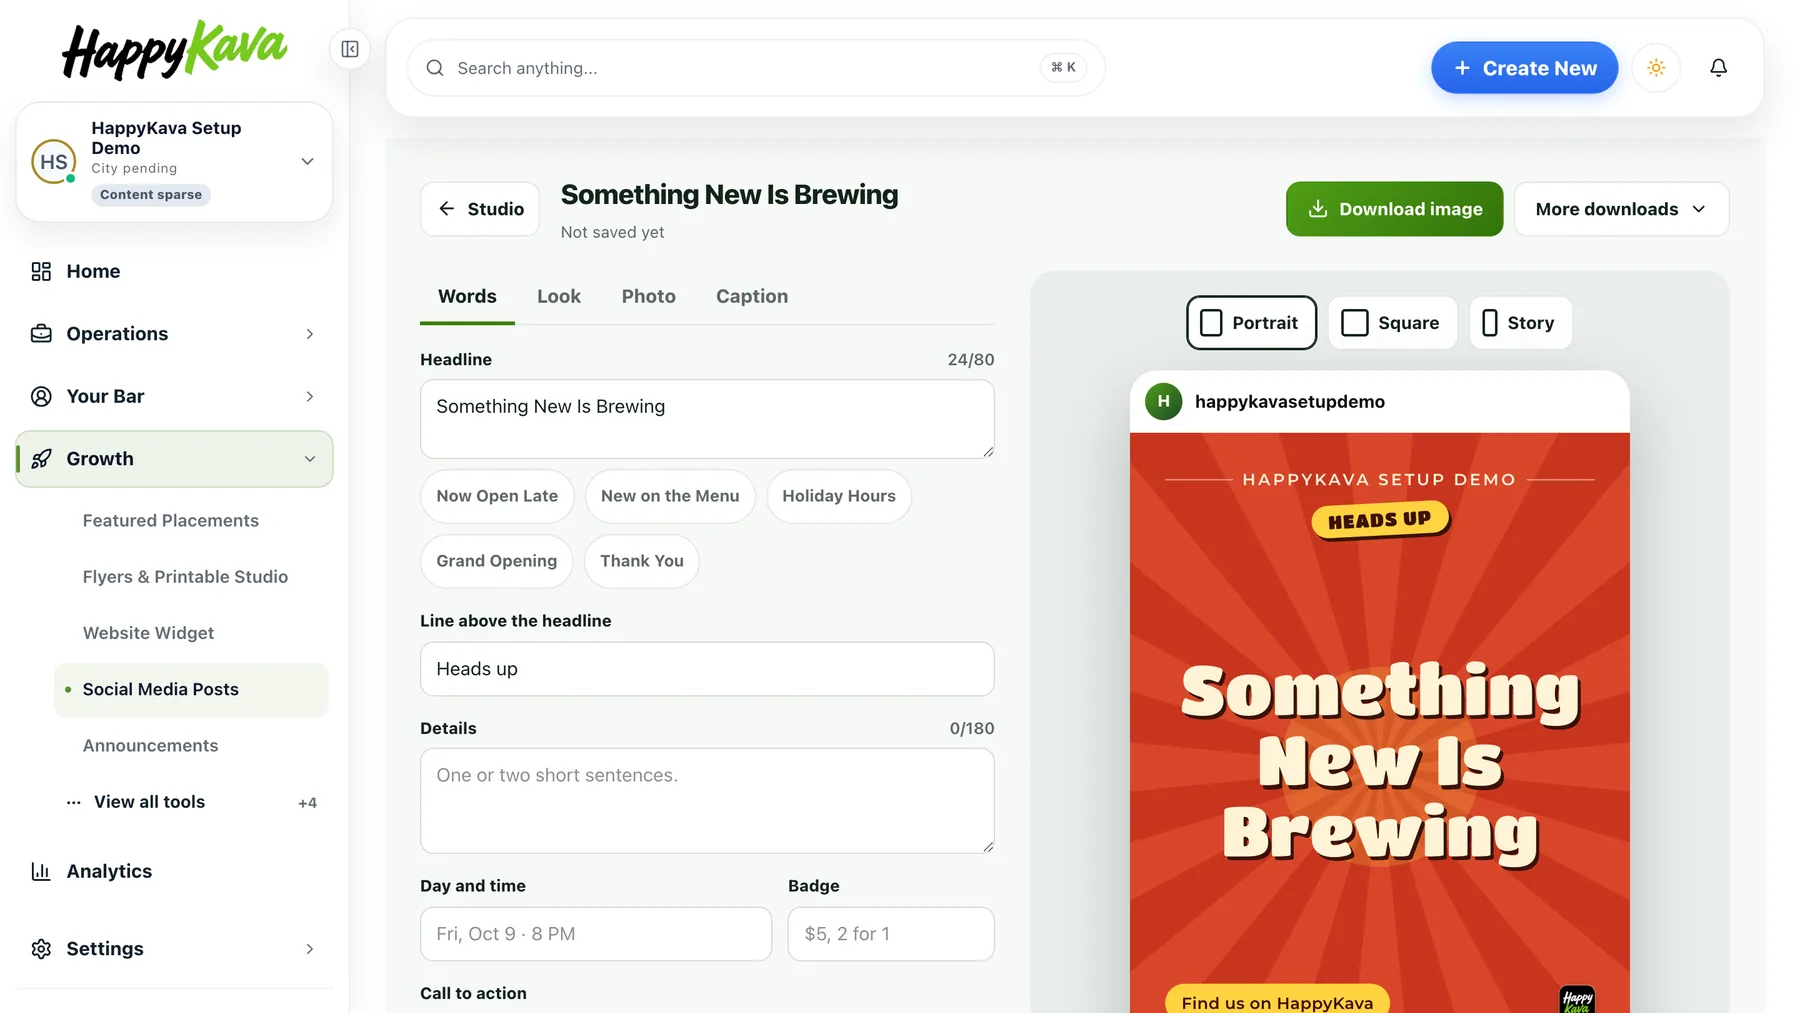The height and width of the screenshot is (1013, 1800).
Task: Click the Analytics bar chart icon
Action: point(41,871)
